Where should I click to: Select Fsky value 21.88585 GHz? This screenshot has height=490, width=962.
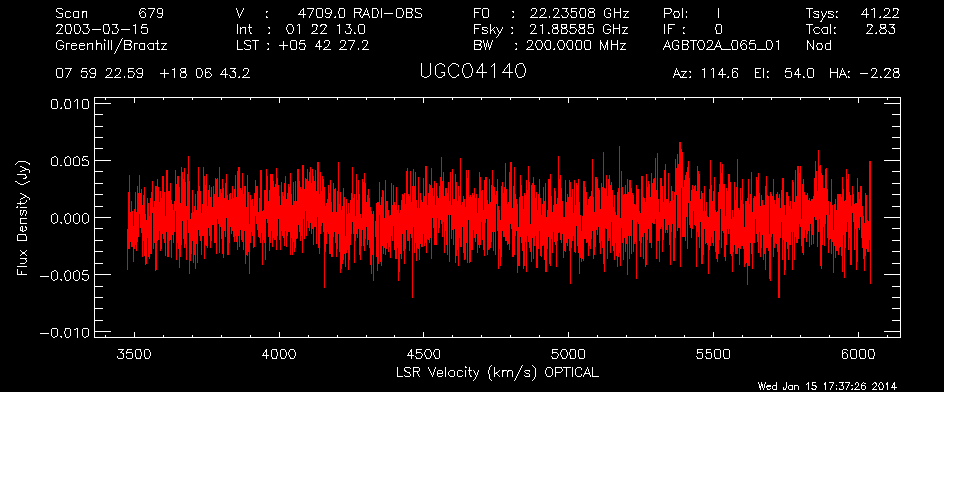(579, 29)
